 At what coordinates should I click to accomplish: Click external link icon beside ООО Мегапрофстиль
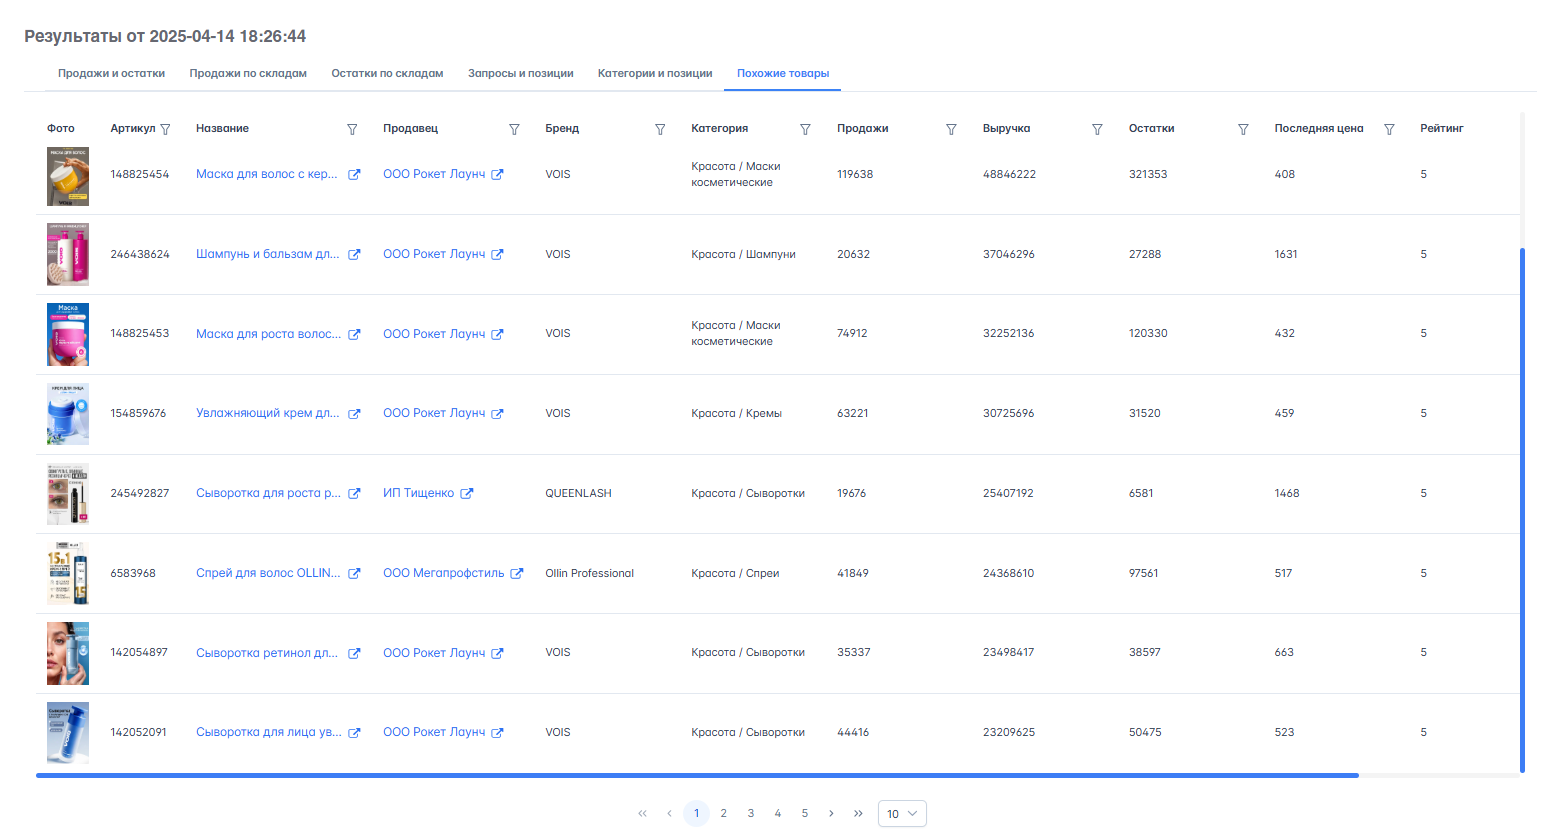(517, 573)
